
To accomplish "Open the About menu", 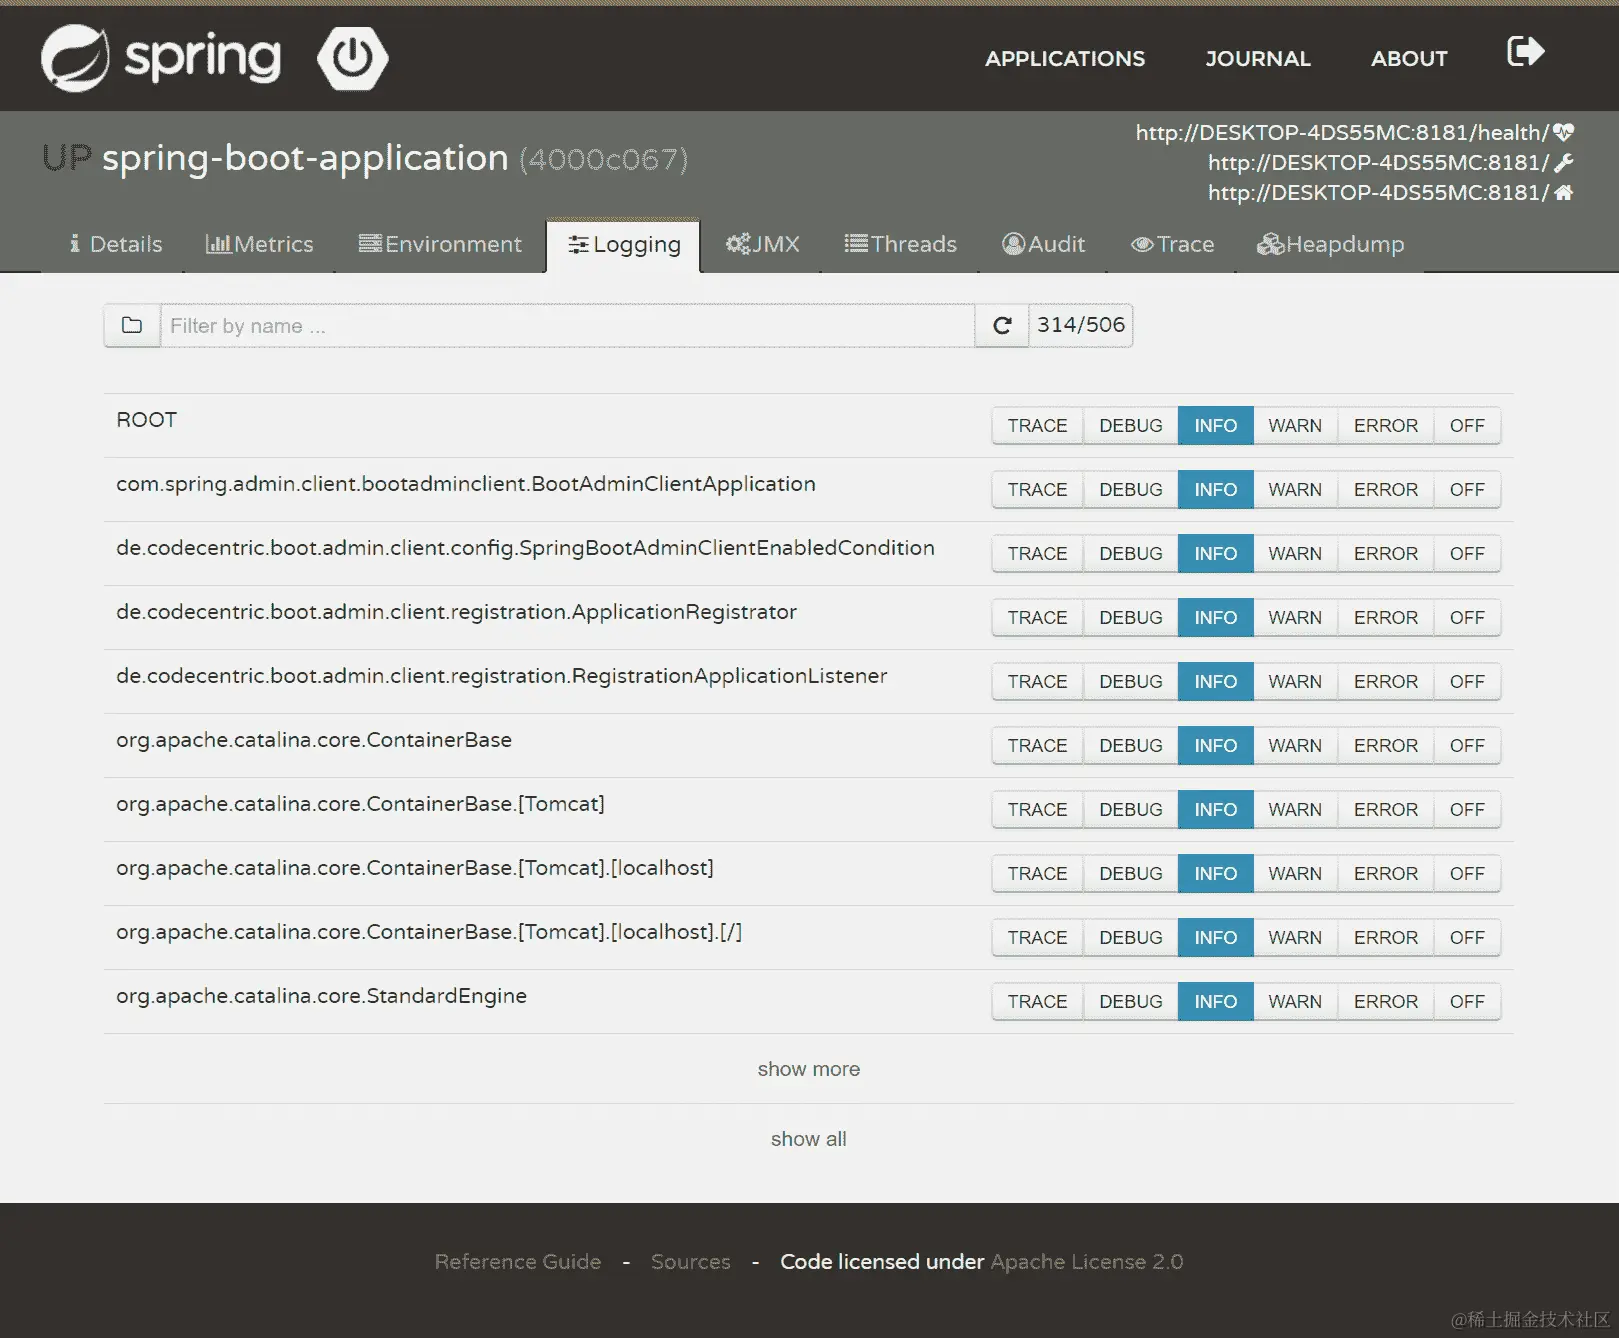I will click(x=1409, y=58).
